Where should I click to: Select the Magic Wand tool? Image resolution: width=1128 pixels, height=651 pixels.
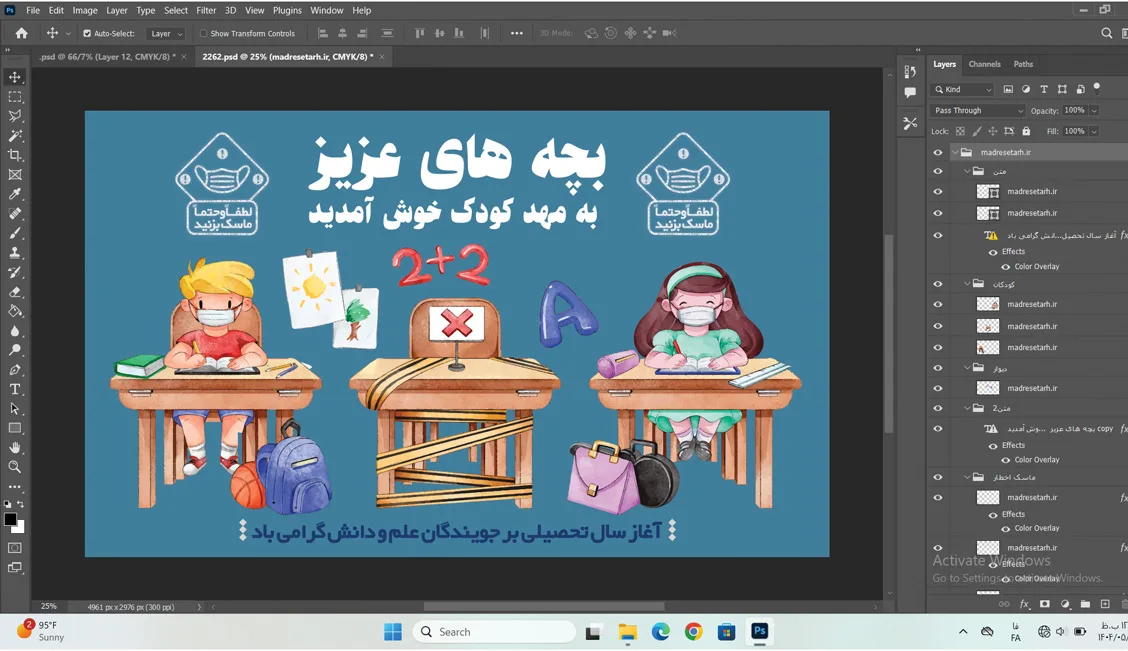[14, 135]
